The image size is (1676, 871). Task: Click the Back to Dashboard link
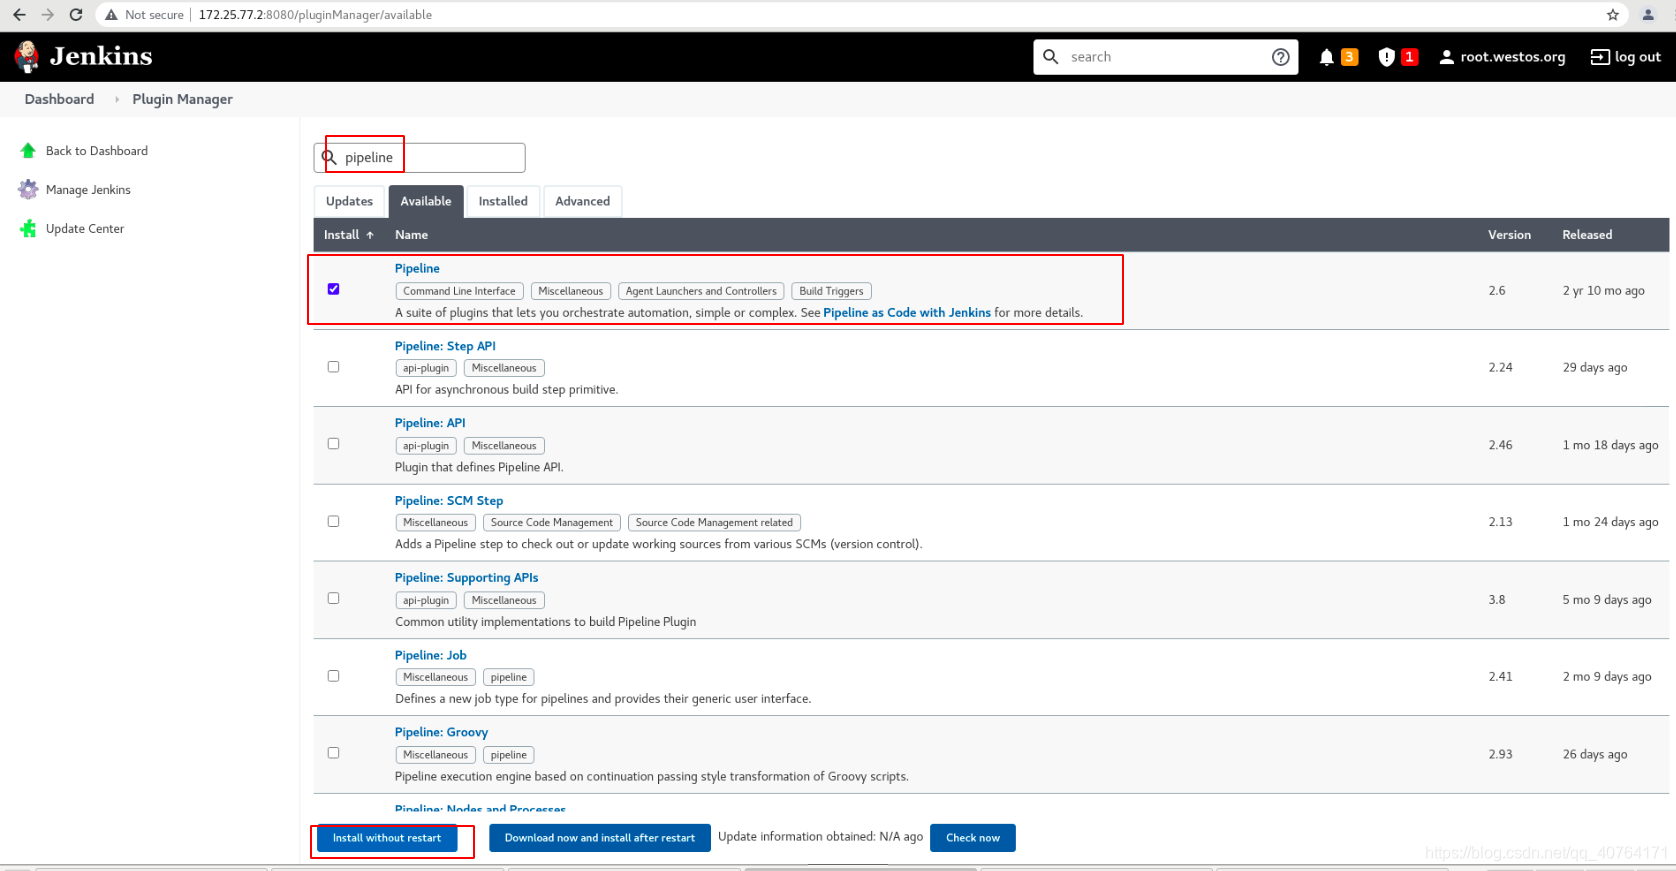pos(97,151)
